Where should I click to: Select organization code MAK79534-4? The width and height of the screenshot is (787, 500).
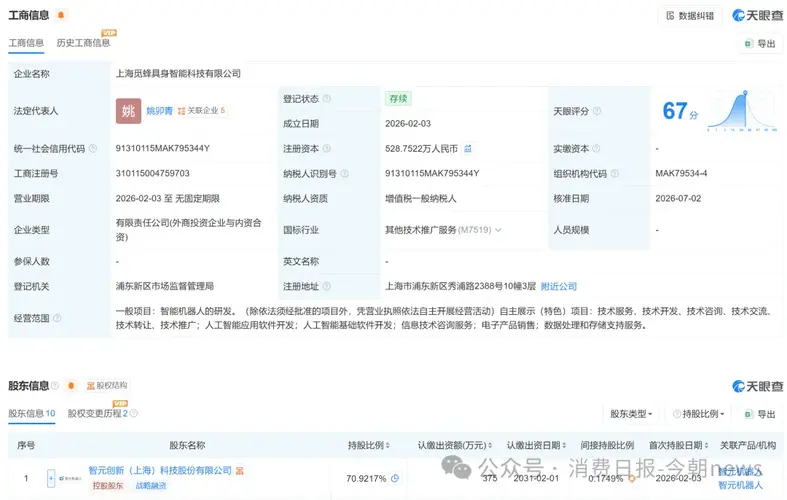coord(681,174)
